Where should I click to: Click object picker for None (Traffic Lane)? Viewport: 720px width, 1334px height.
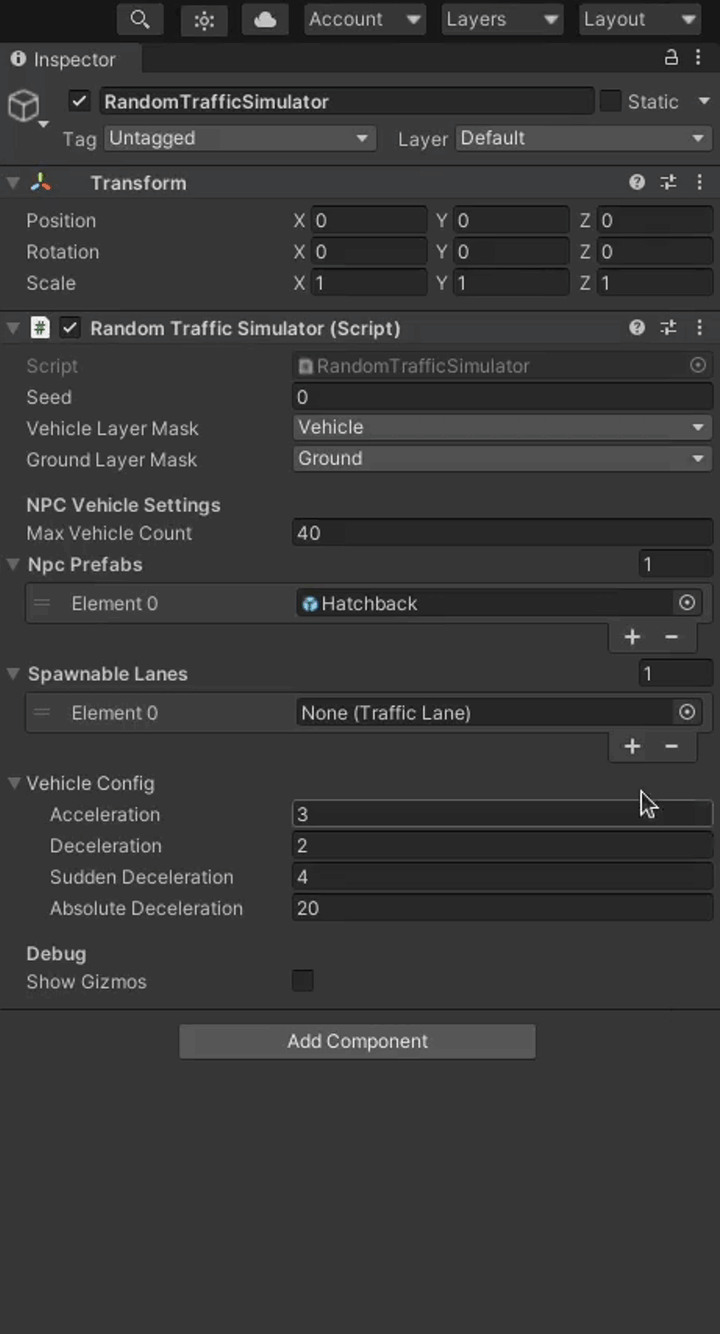coord(687,712)
